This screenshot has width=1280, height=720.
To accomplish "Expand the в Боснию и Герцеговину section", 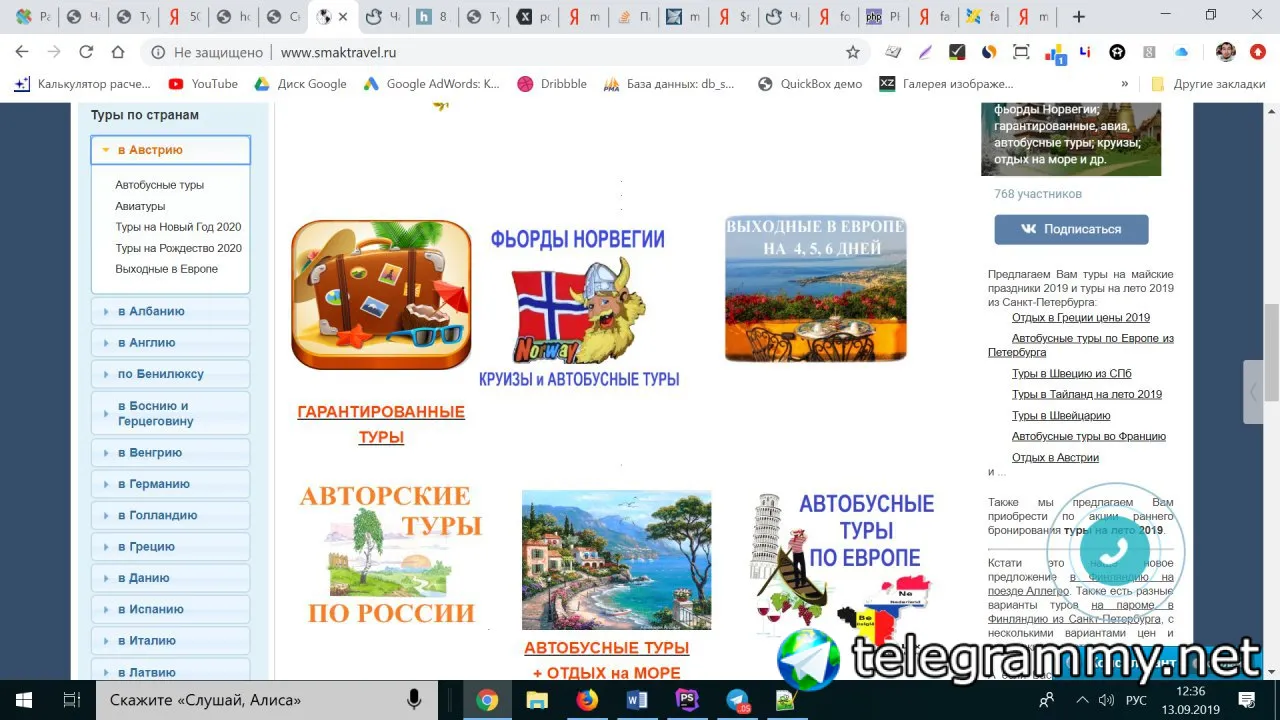I will point(171,413).
